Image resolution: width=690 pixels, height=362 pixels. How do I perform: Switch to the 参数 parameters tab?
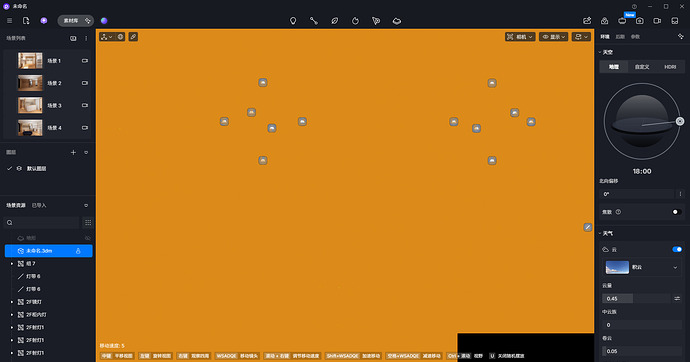(635, 37)
